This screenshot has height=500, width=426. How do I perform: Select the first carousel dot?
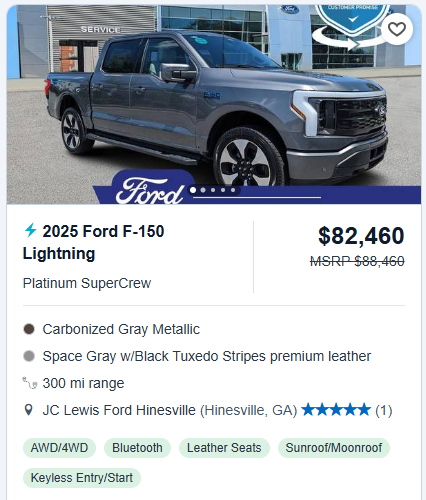click(x=193, y=190)
